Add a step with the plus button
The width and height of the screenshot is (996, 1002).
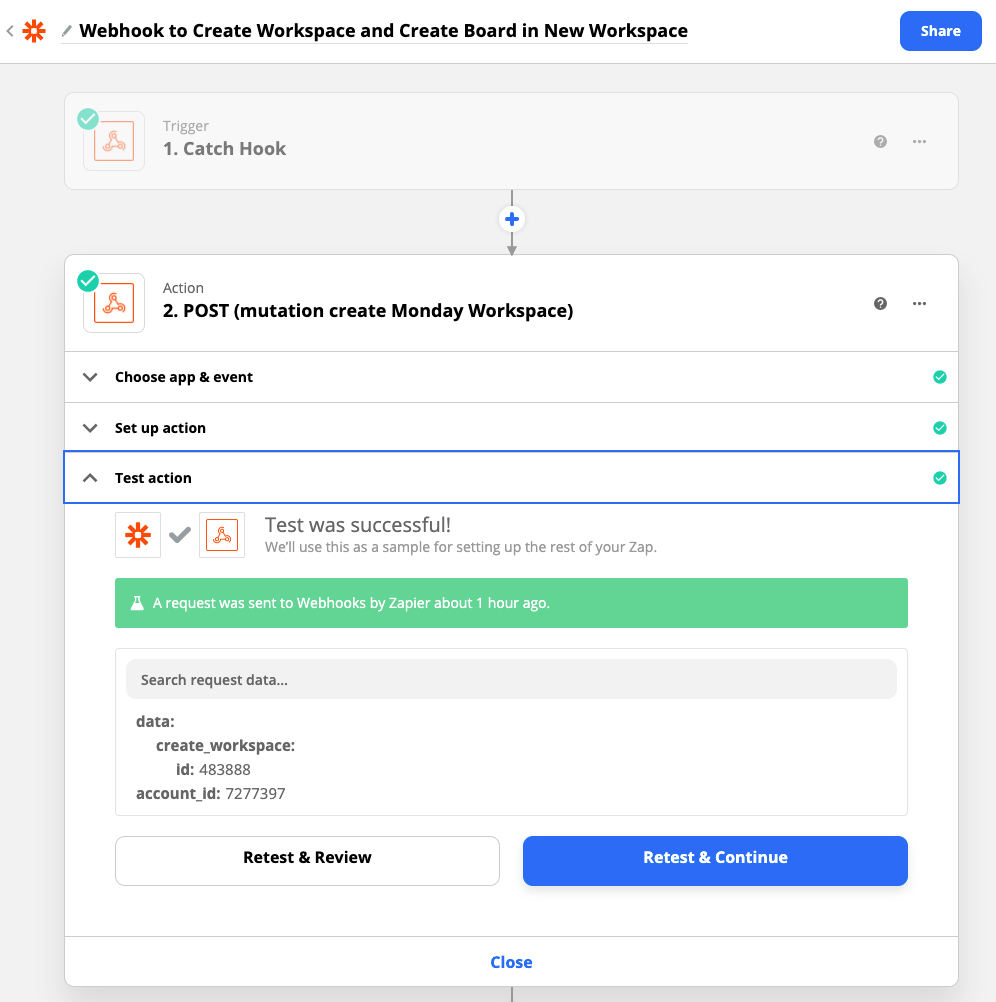(512, 219)
